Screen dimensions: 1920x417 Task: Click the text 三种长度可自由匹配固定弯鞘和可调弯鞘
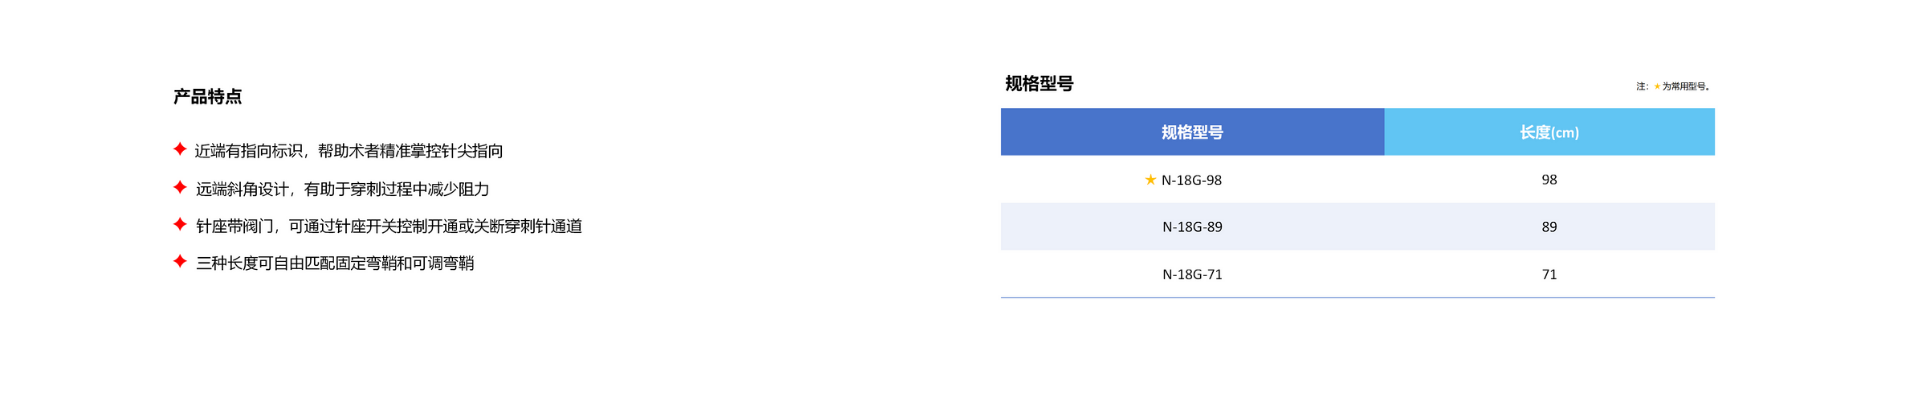(335, 263)
